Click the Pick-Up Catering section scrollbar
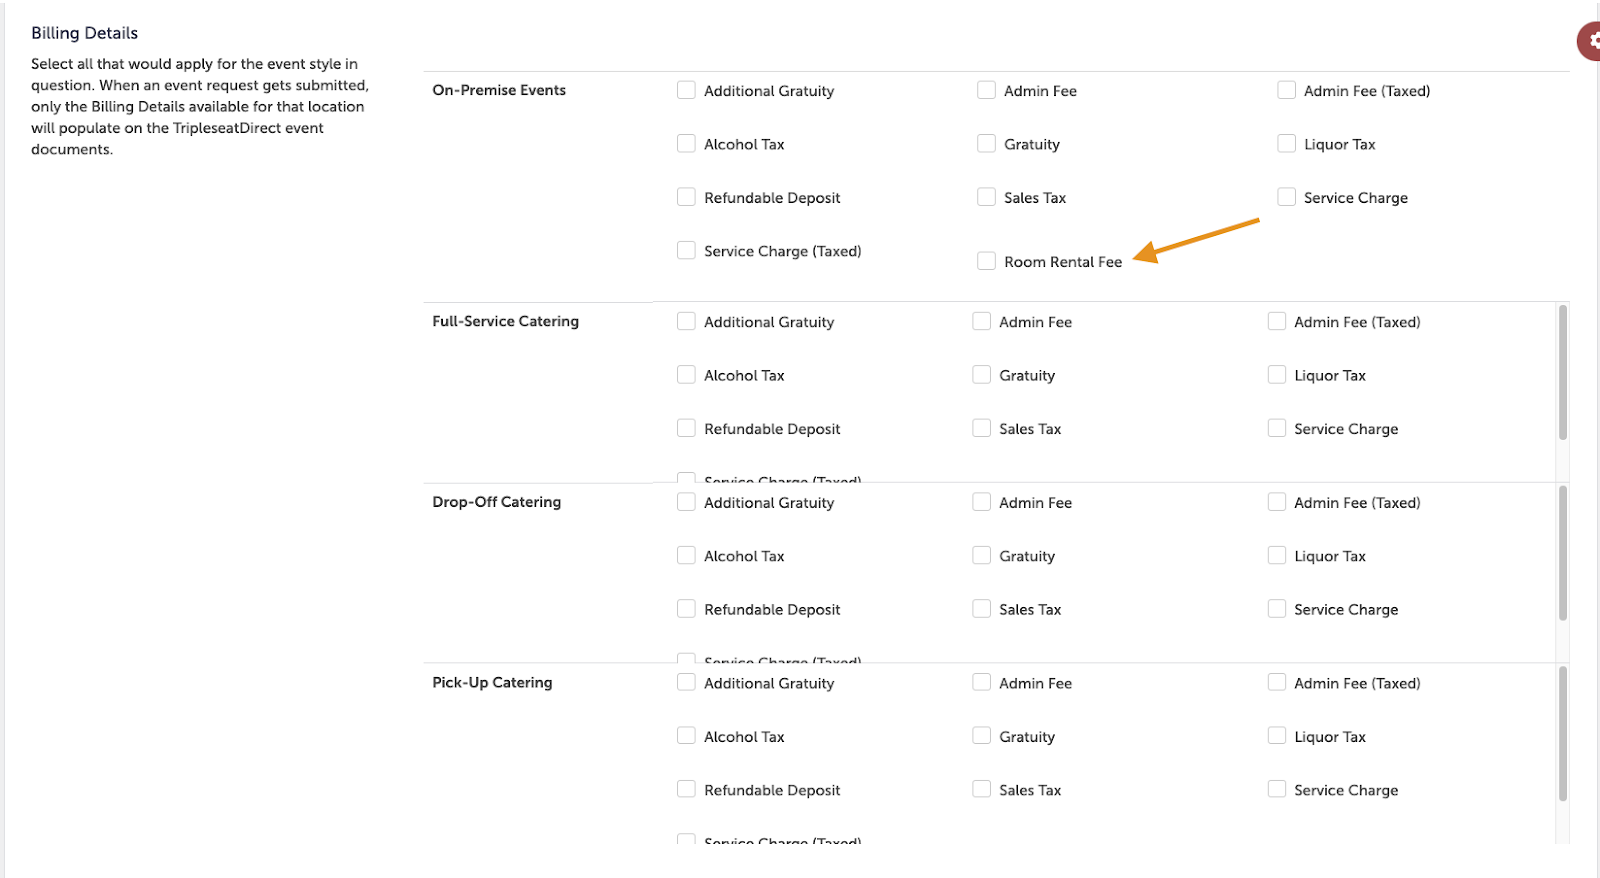Screen dimensions: 1600x878 pos(1562,734)
